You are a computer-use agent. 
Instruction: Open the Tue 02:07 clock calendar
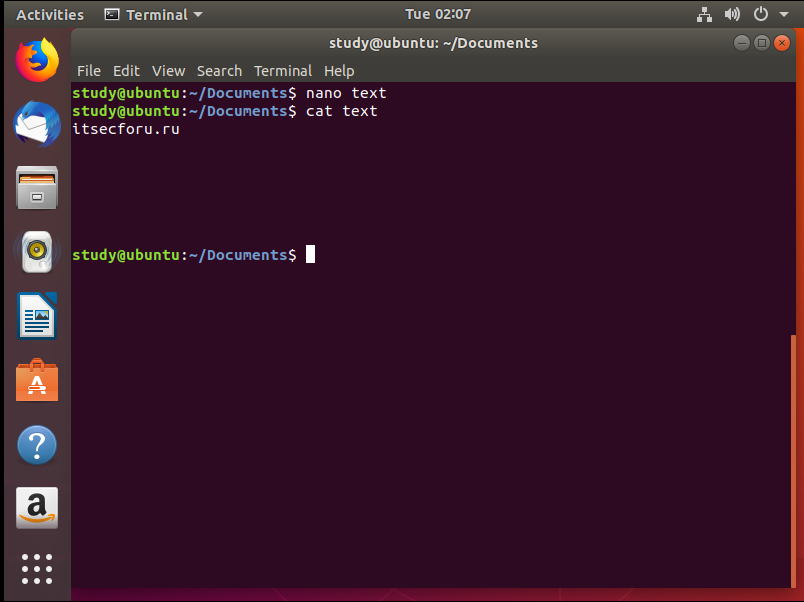point(437,15)
